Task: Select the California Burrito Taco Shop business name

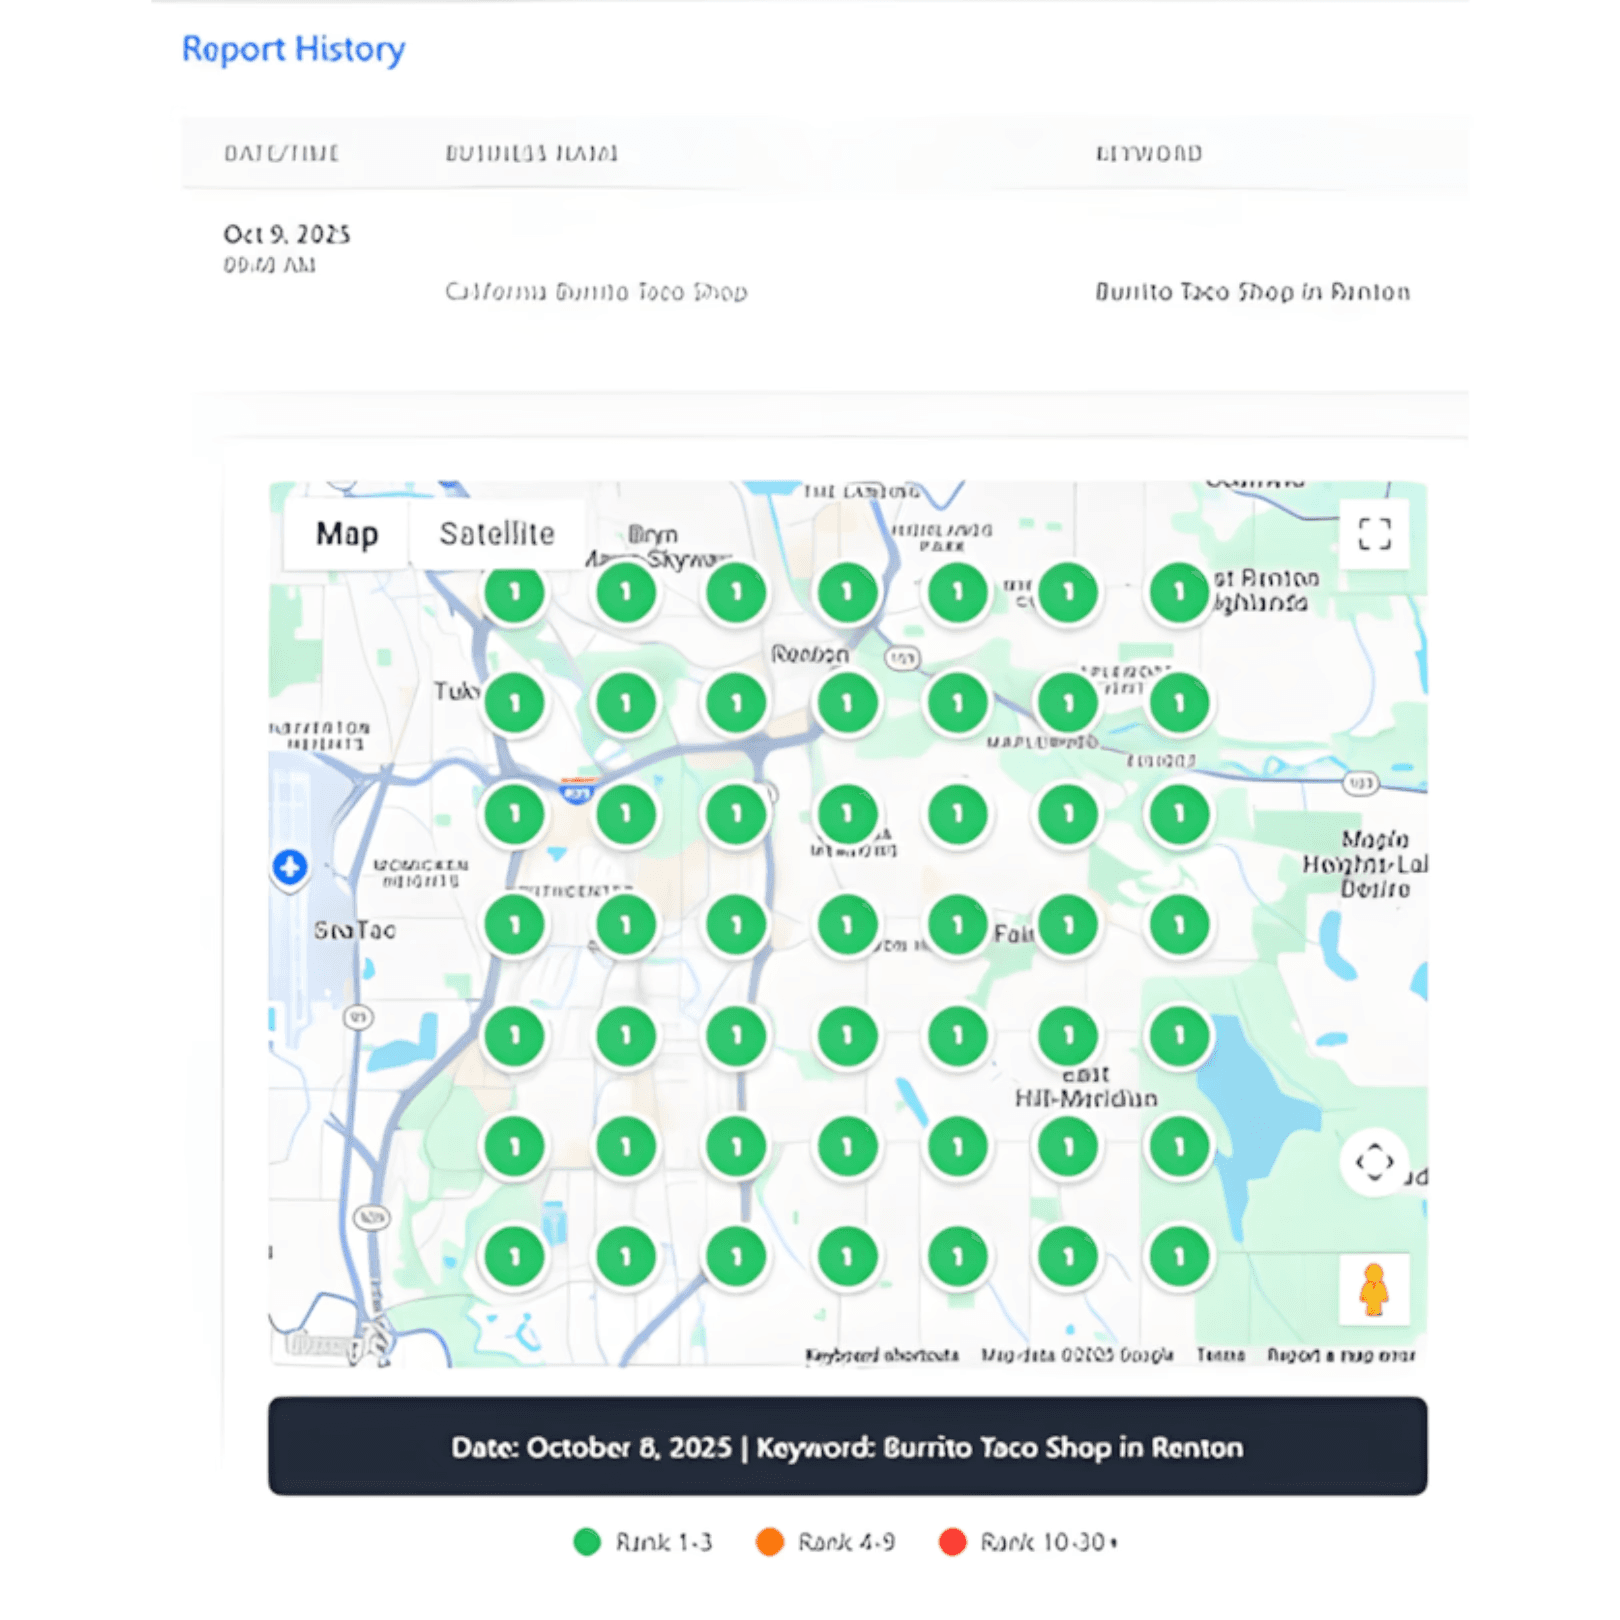Action: 596,292
